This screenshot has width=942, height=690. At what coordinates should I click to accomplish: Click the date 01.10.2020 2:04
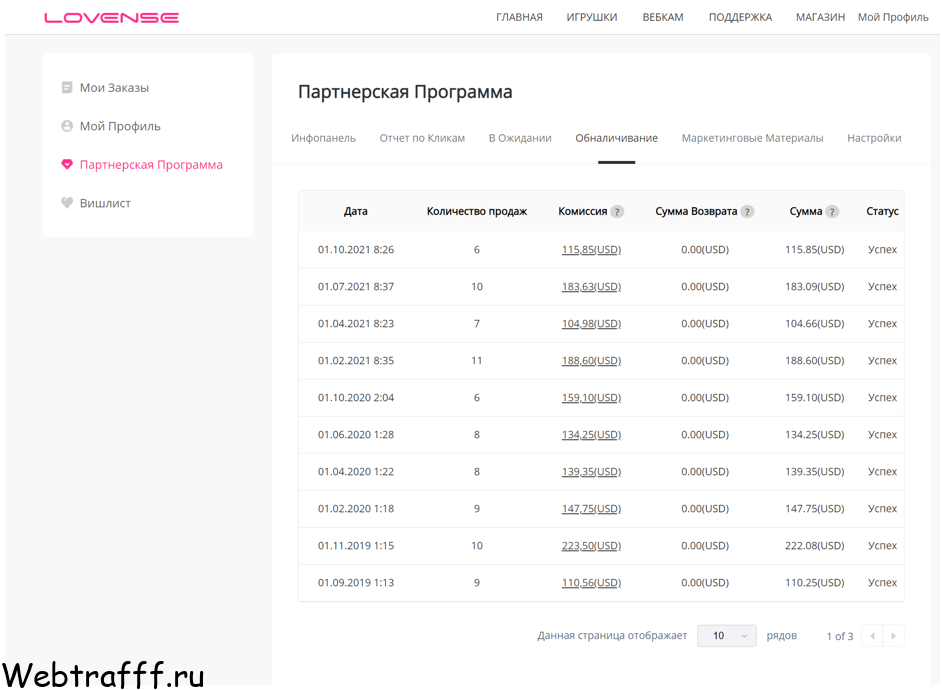pos(356,398)
